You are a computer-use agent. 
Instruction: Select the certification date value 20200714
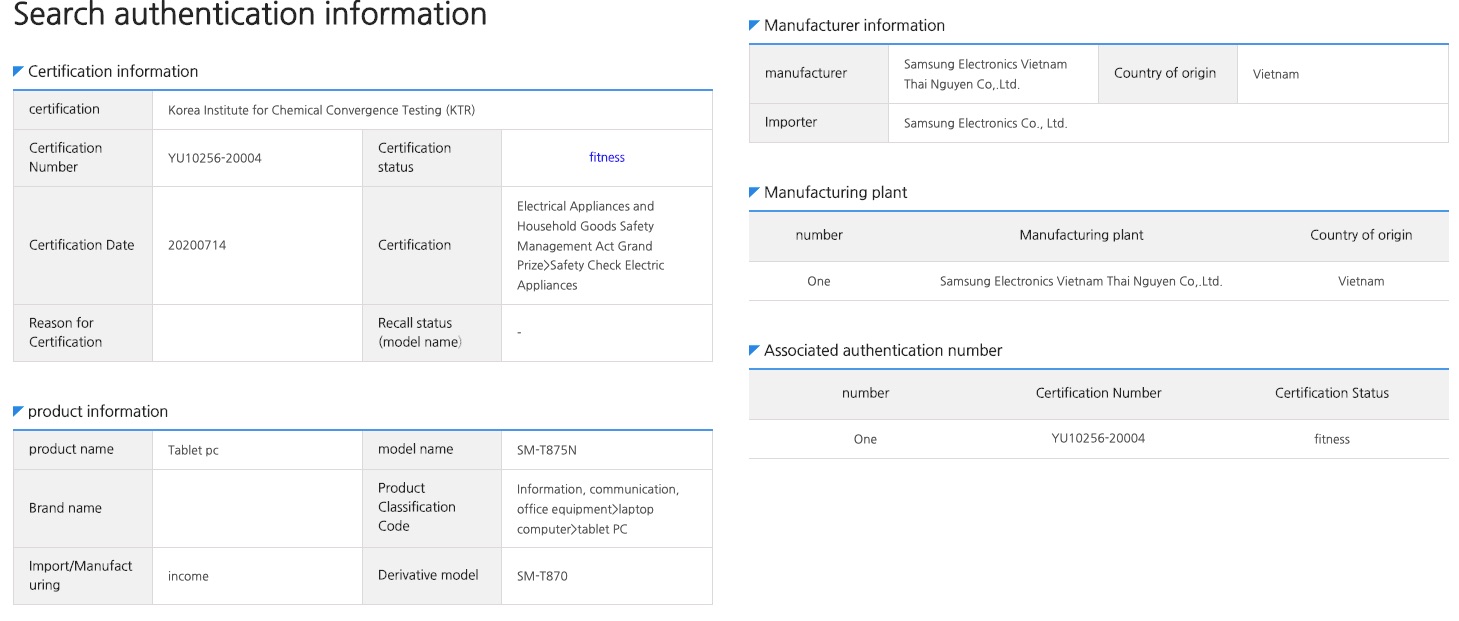[x=197, y=245]
